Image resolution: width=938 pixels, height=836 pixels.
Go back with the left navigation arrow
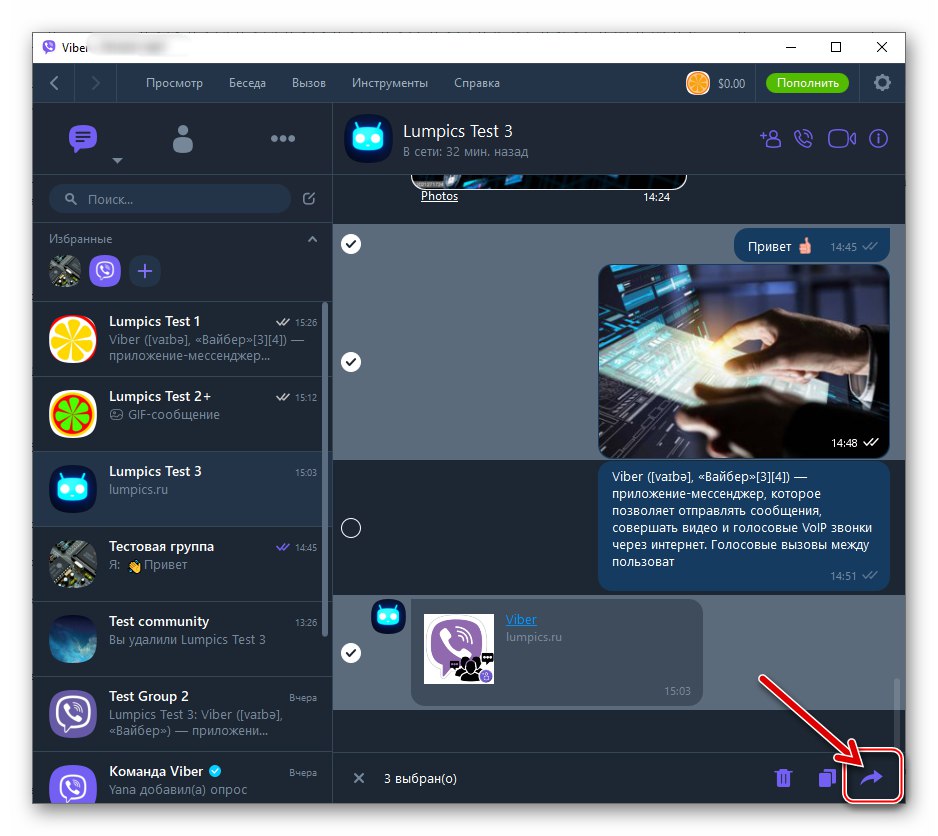click(54, 83)
